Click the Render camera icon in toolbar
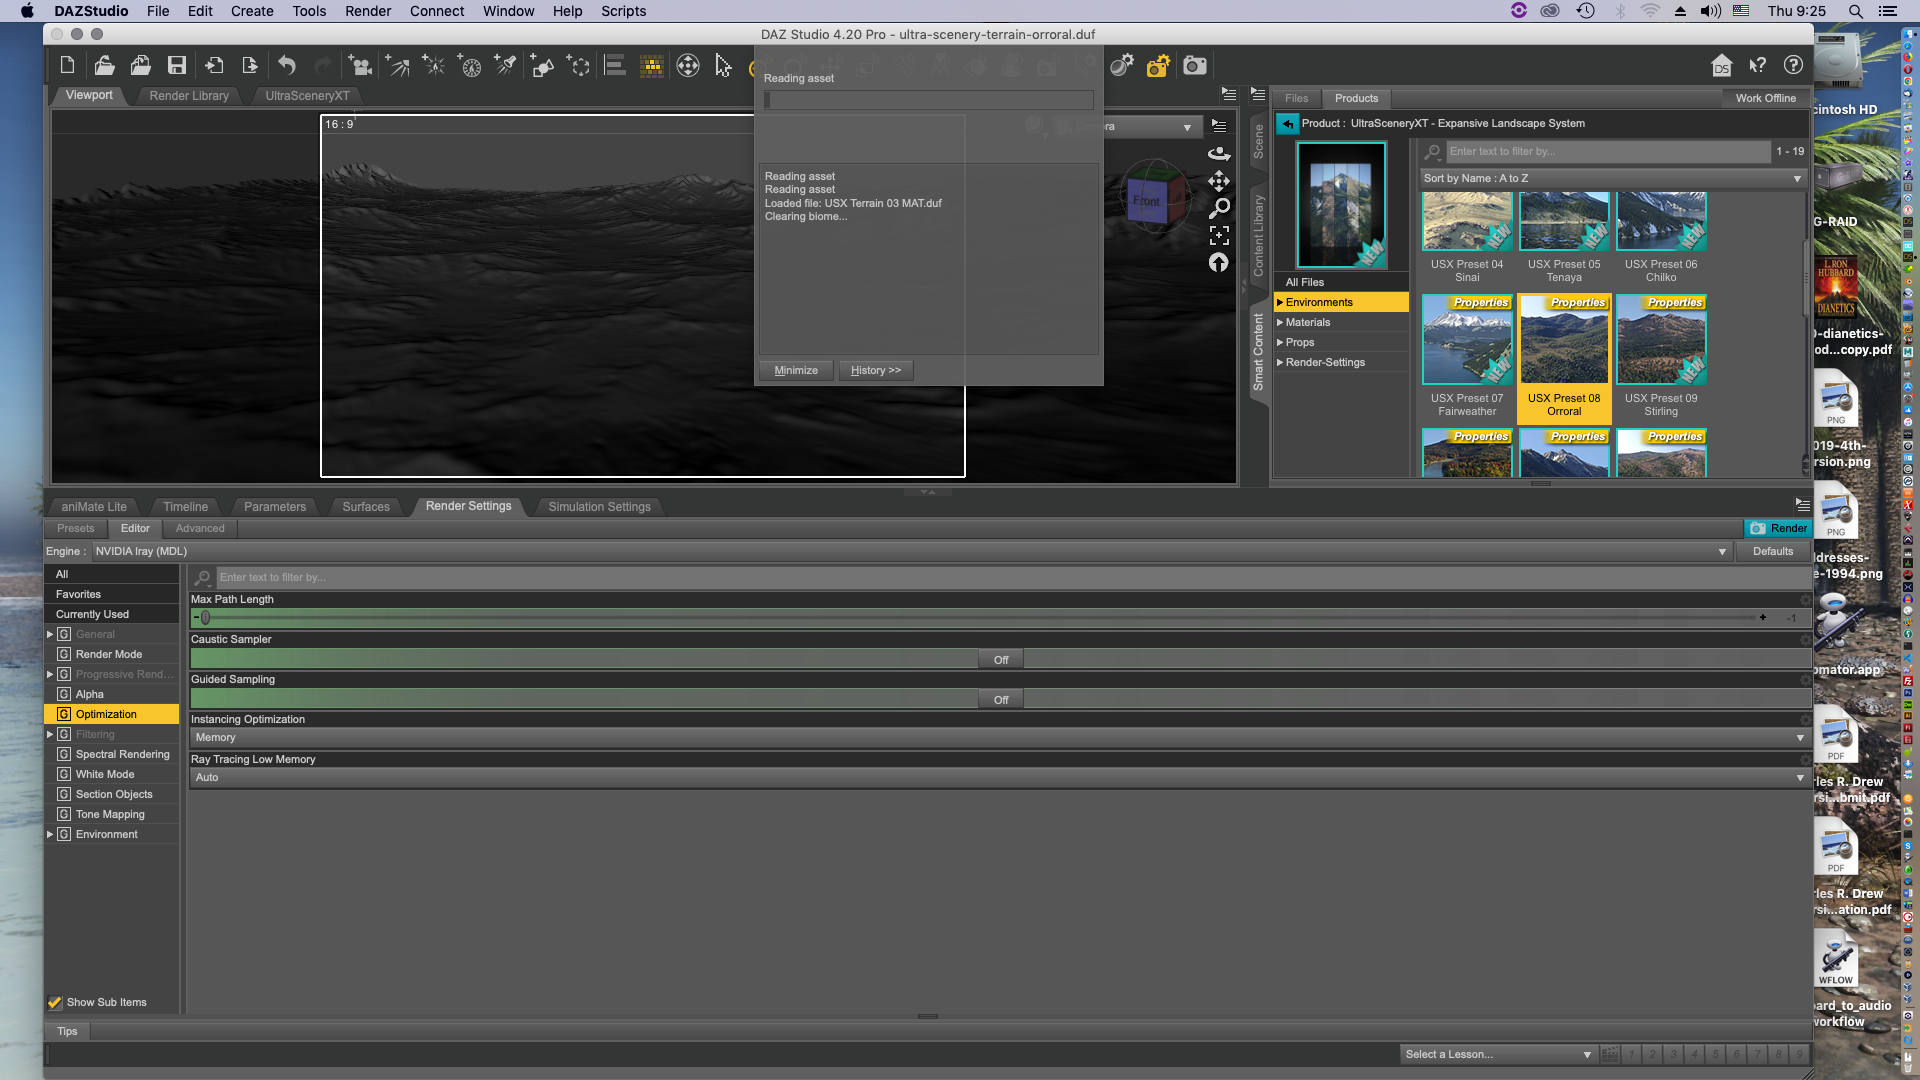 [1194, 66]
